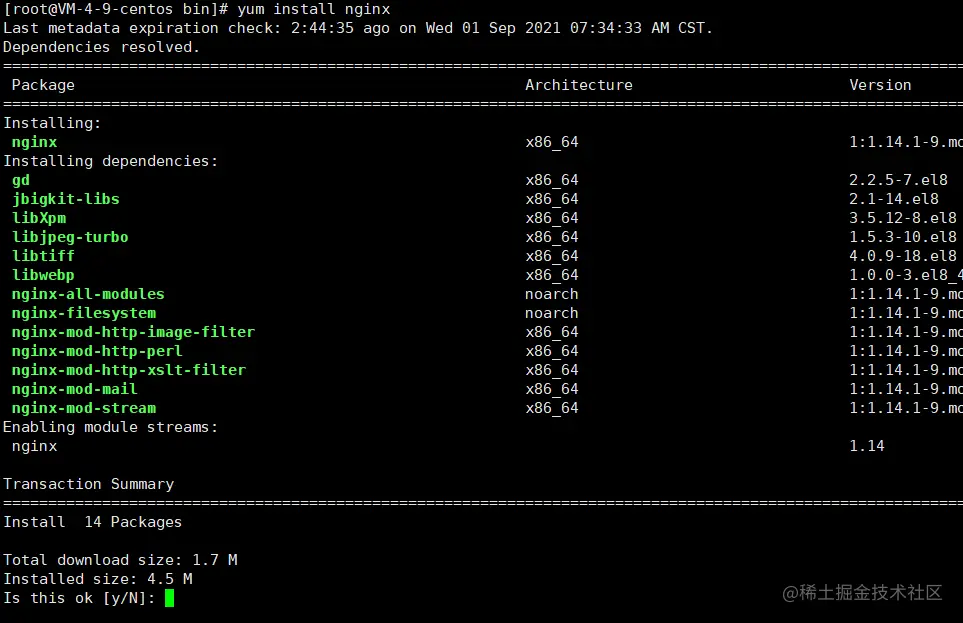This screenshot has width=963, height=623.
Task: Select the 'libtiff' package name
Action: (x=43, y=256)
